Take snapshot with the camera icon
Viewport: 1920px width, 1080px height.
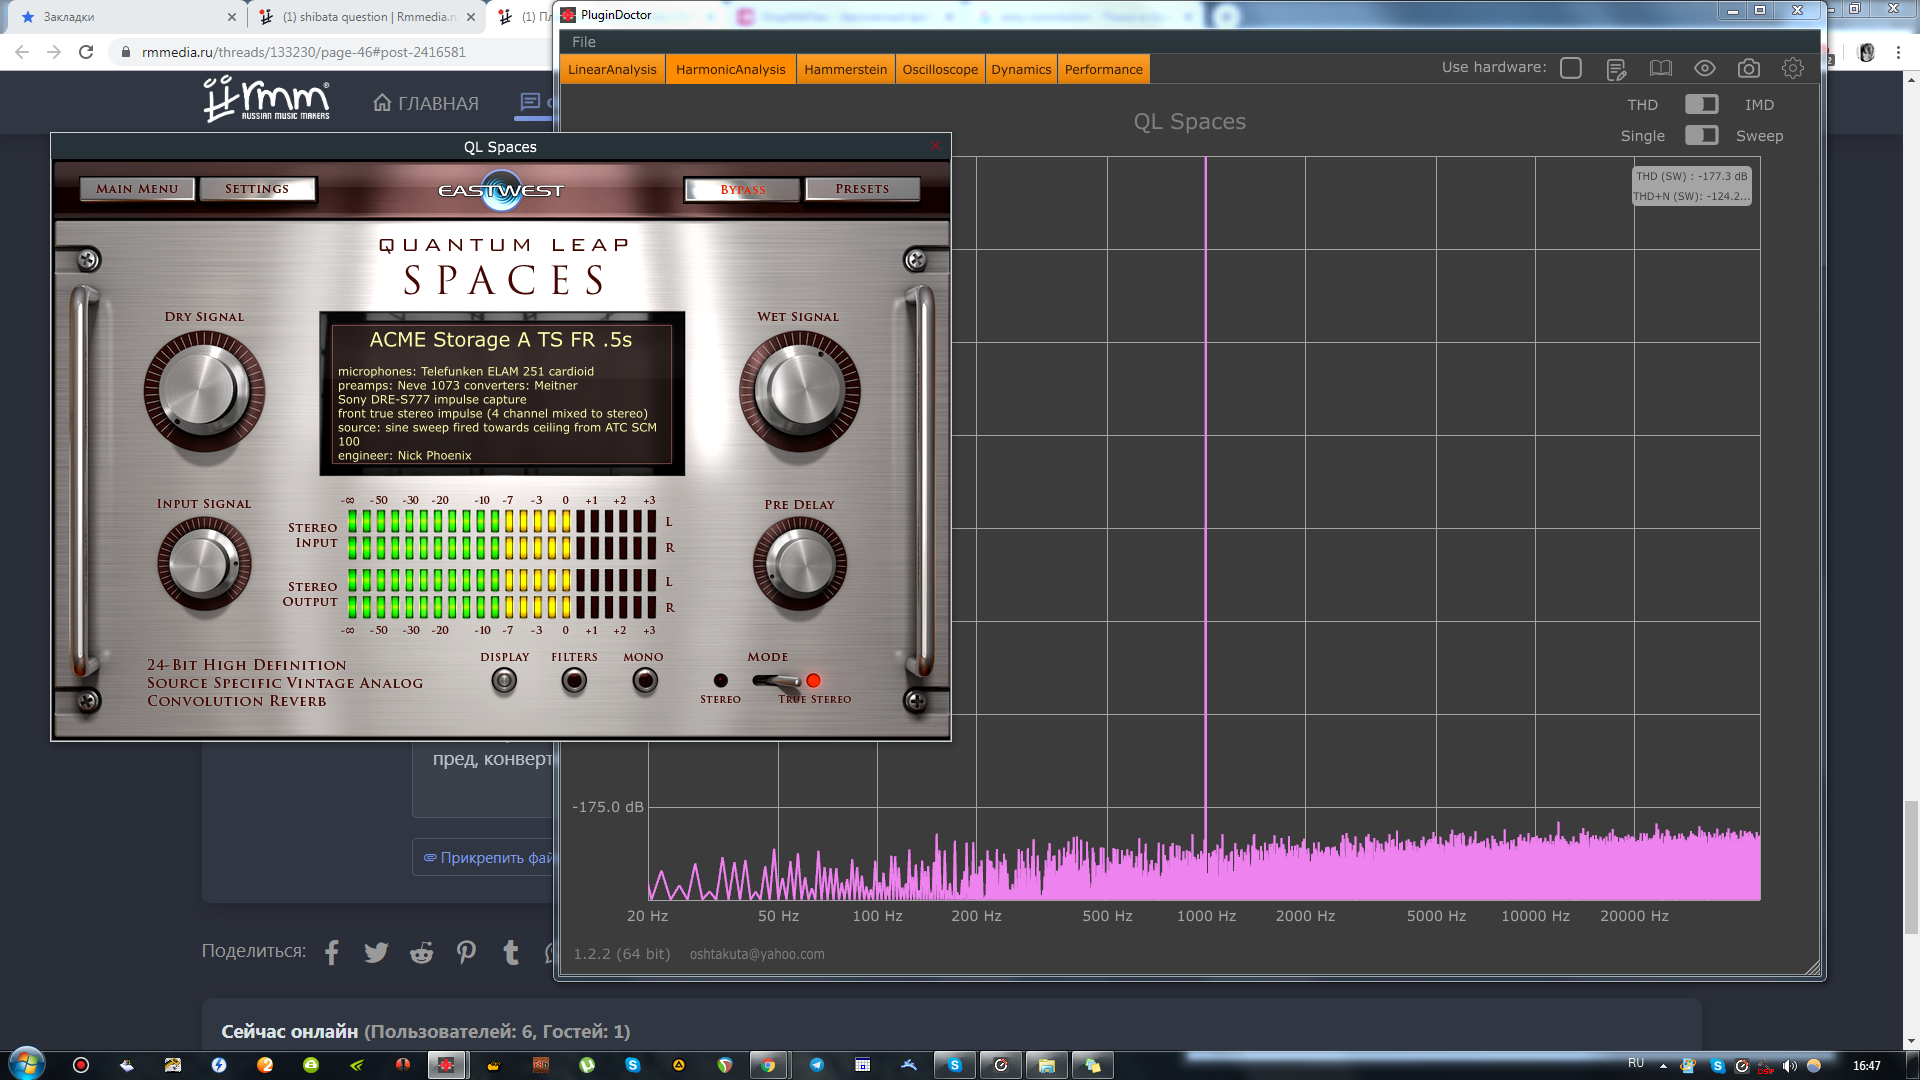pyautogui.click(x=1748, y=68)
